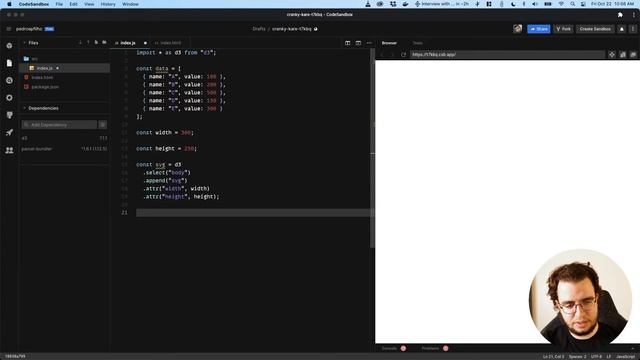Click the user avatar in header
The width and height of the screenshot is (640, 360).
518,29
